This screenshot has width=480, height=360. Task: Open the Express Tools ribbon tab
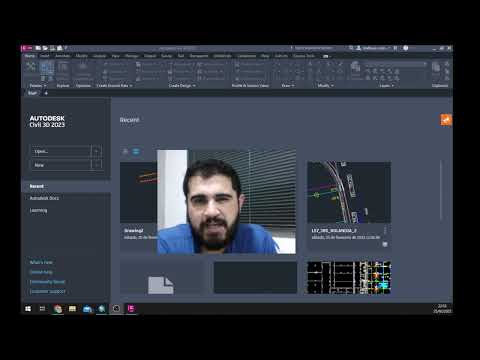click(x=304, y=56)
